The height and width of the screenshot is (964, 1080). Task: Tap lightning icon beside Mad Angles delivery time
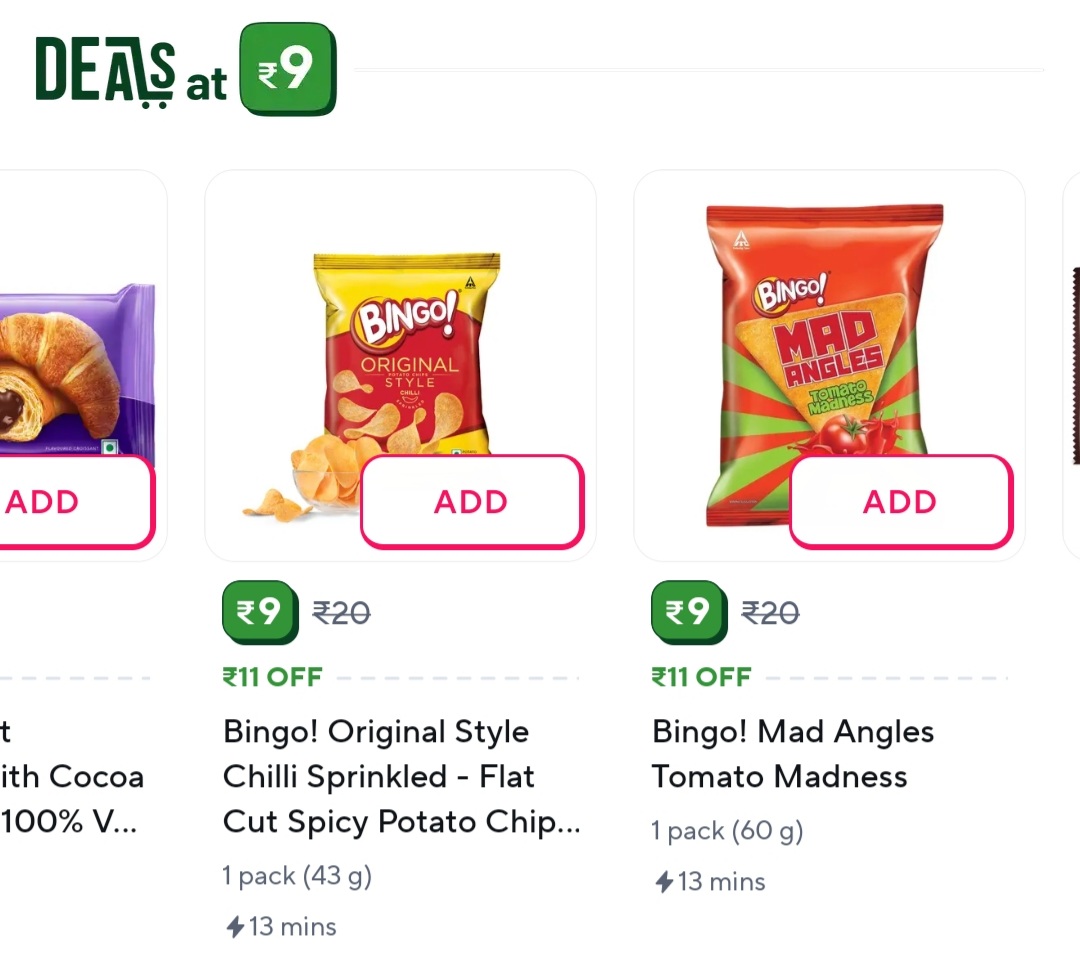tap(664, 882)
